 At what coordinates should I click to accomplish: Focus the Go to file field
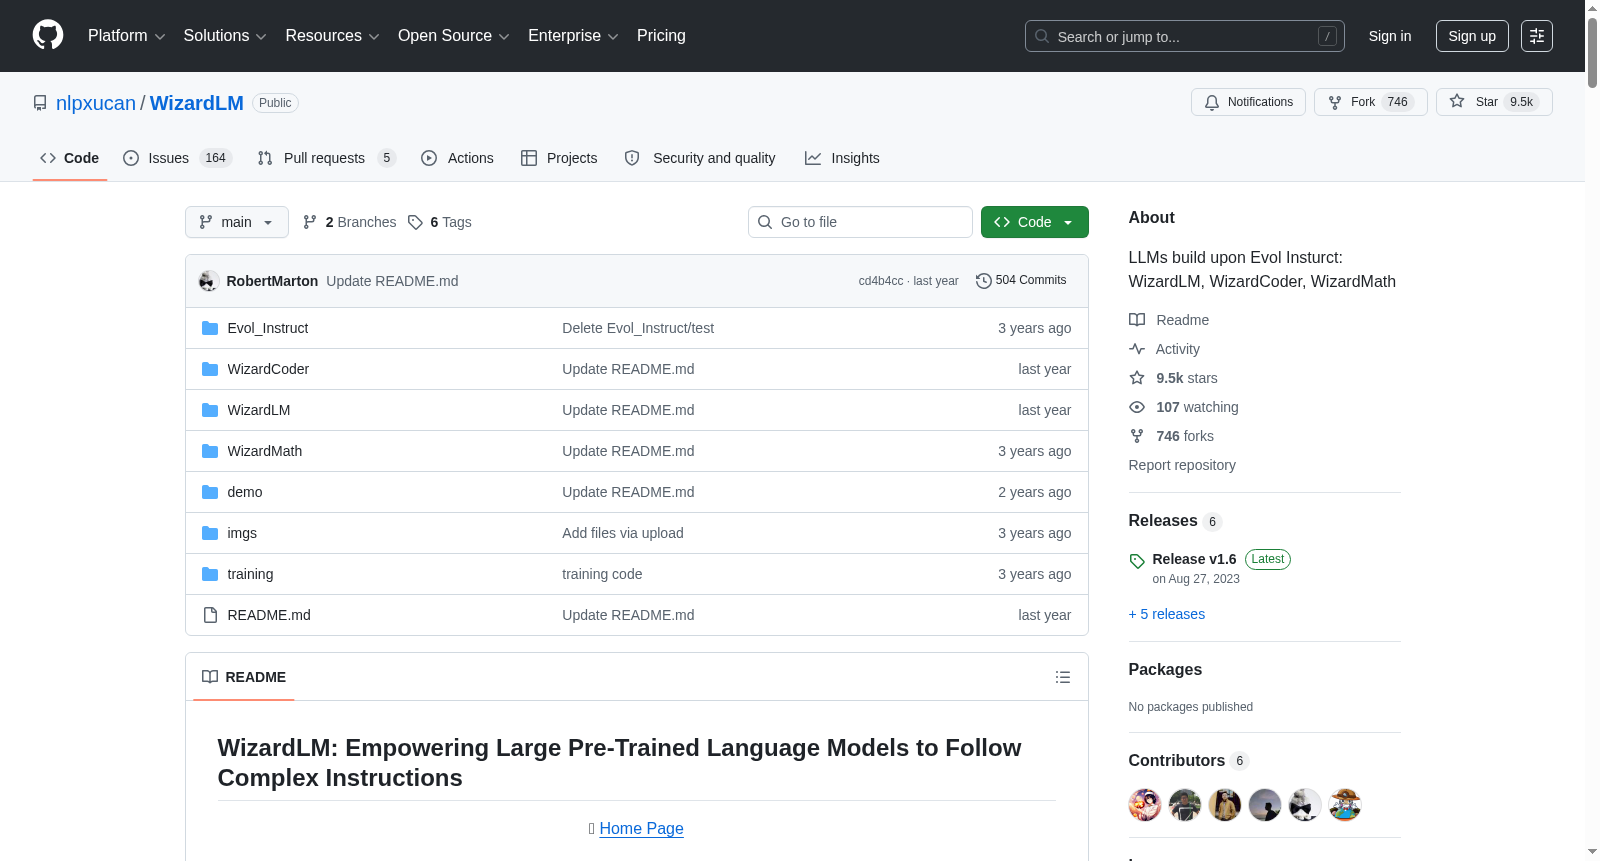click(860, 222)
